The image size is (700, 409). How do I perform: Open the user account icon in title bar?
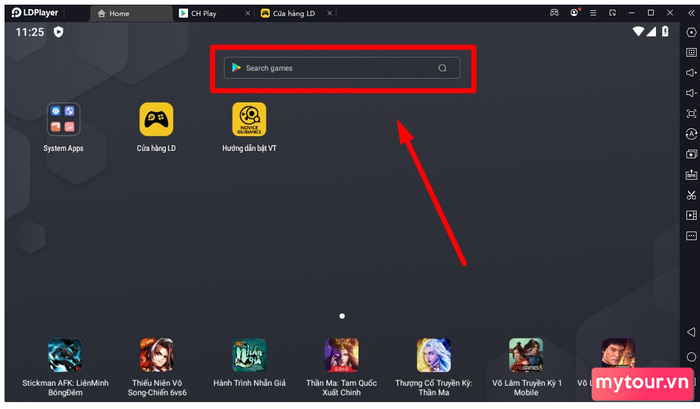(574, 13)
